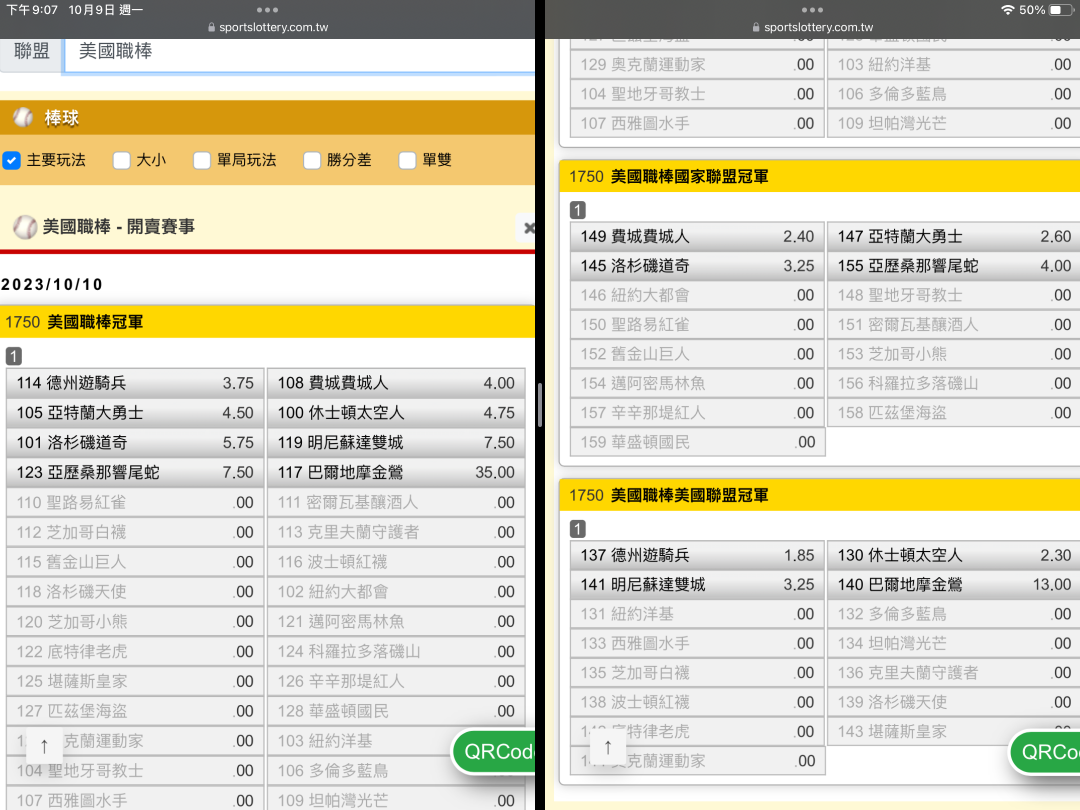Enable the 單雙 checkbox
1080x810 pixels.
coord(407,160)
